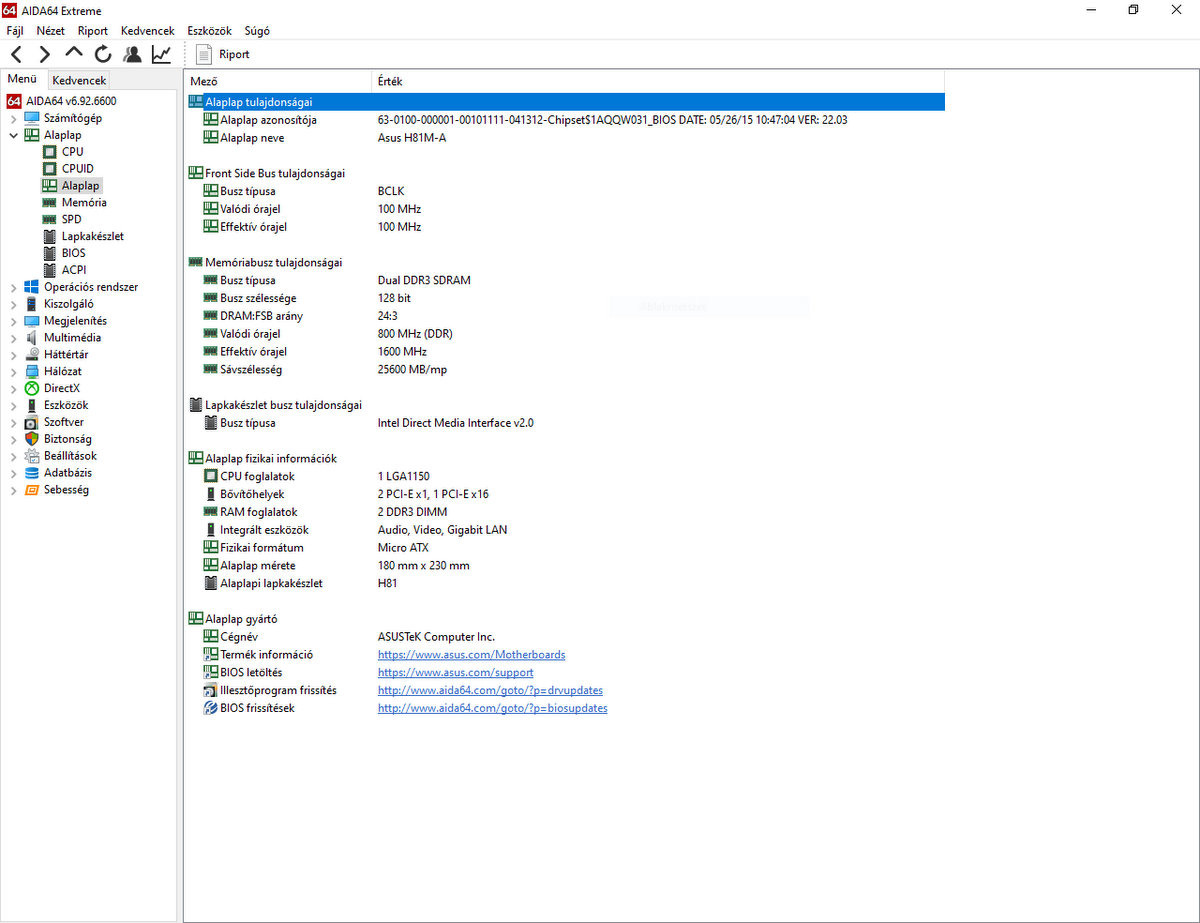Open the asus.com/Motherboards product link
Screen dimensions: 1200x923
coord(471,655)
